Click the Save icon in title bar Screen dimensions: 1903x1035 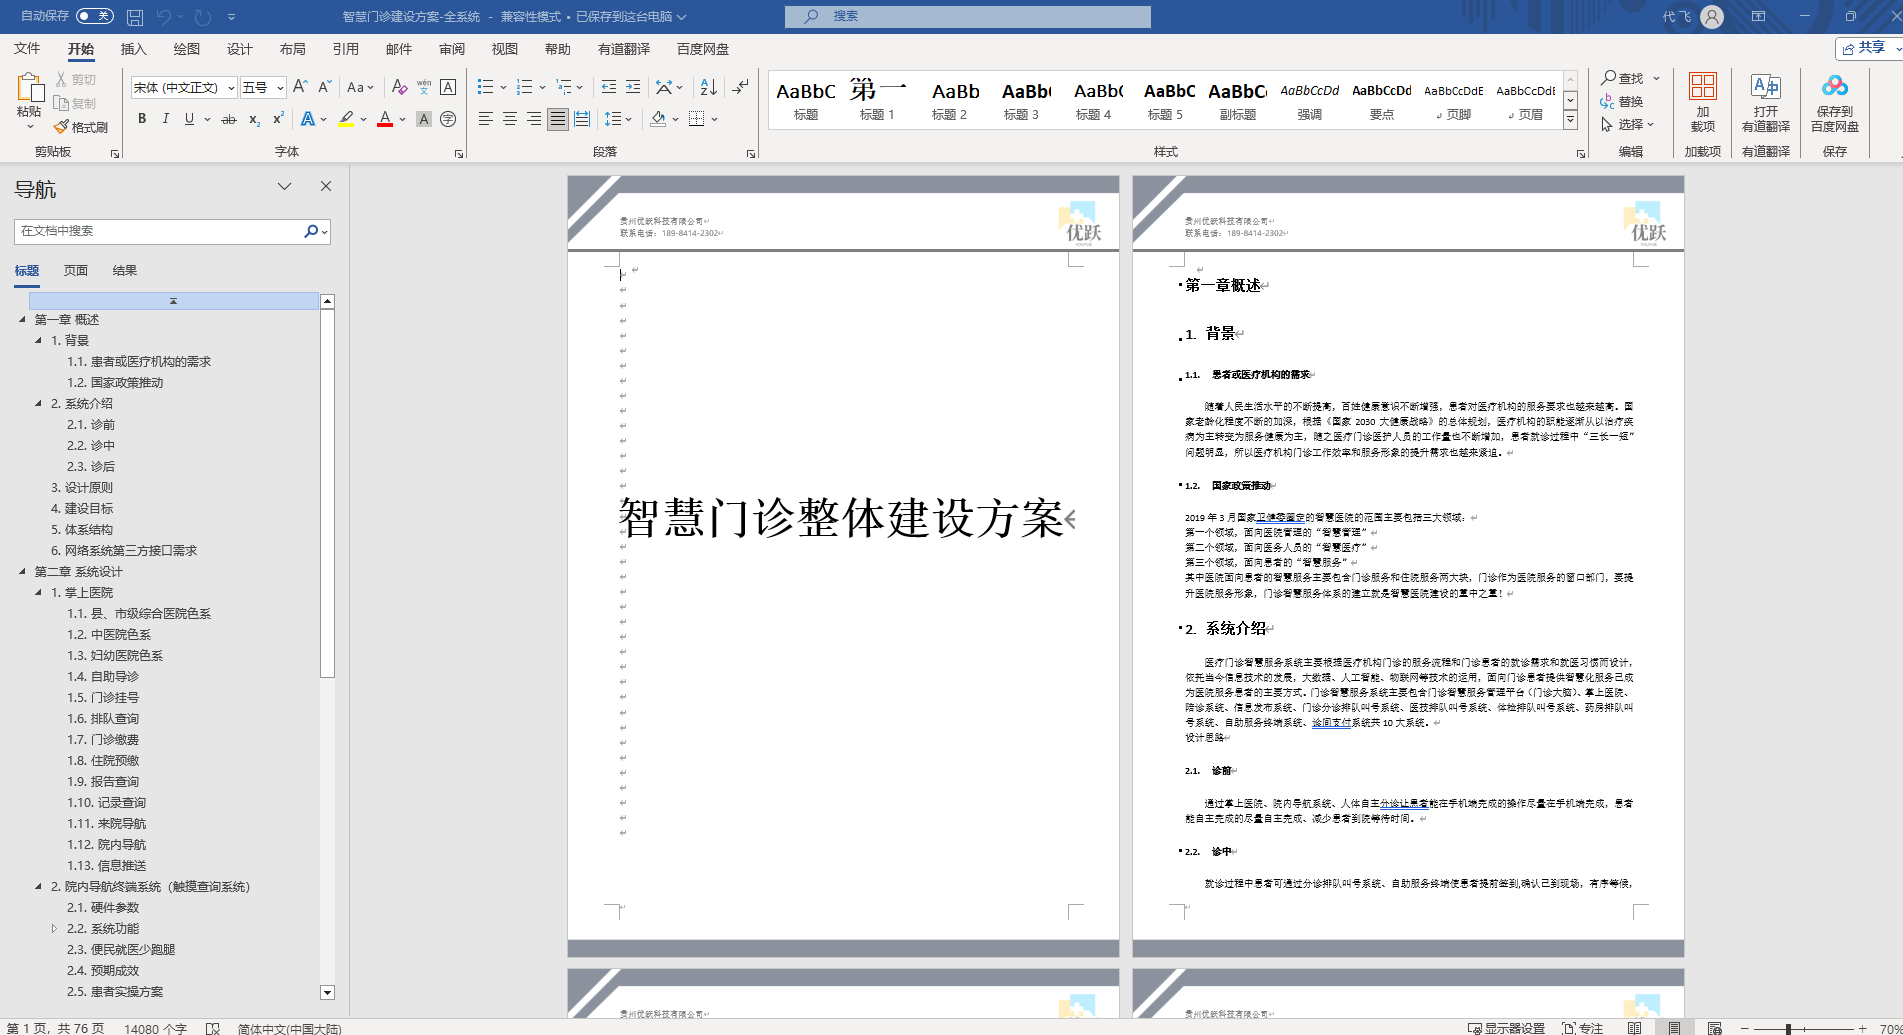coord(135,17)
